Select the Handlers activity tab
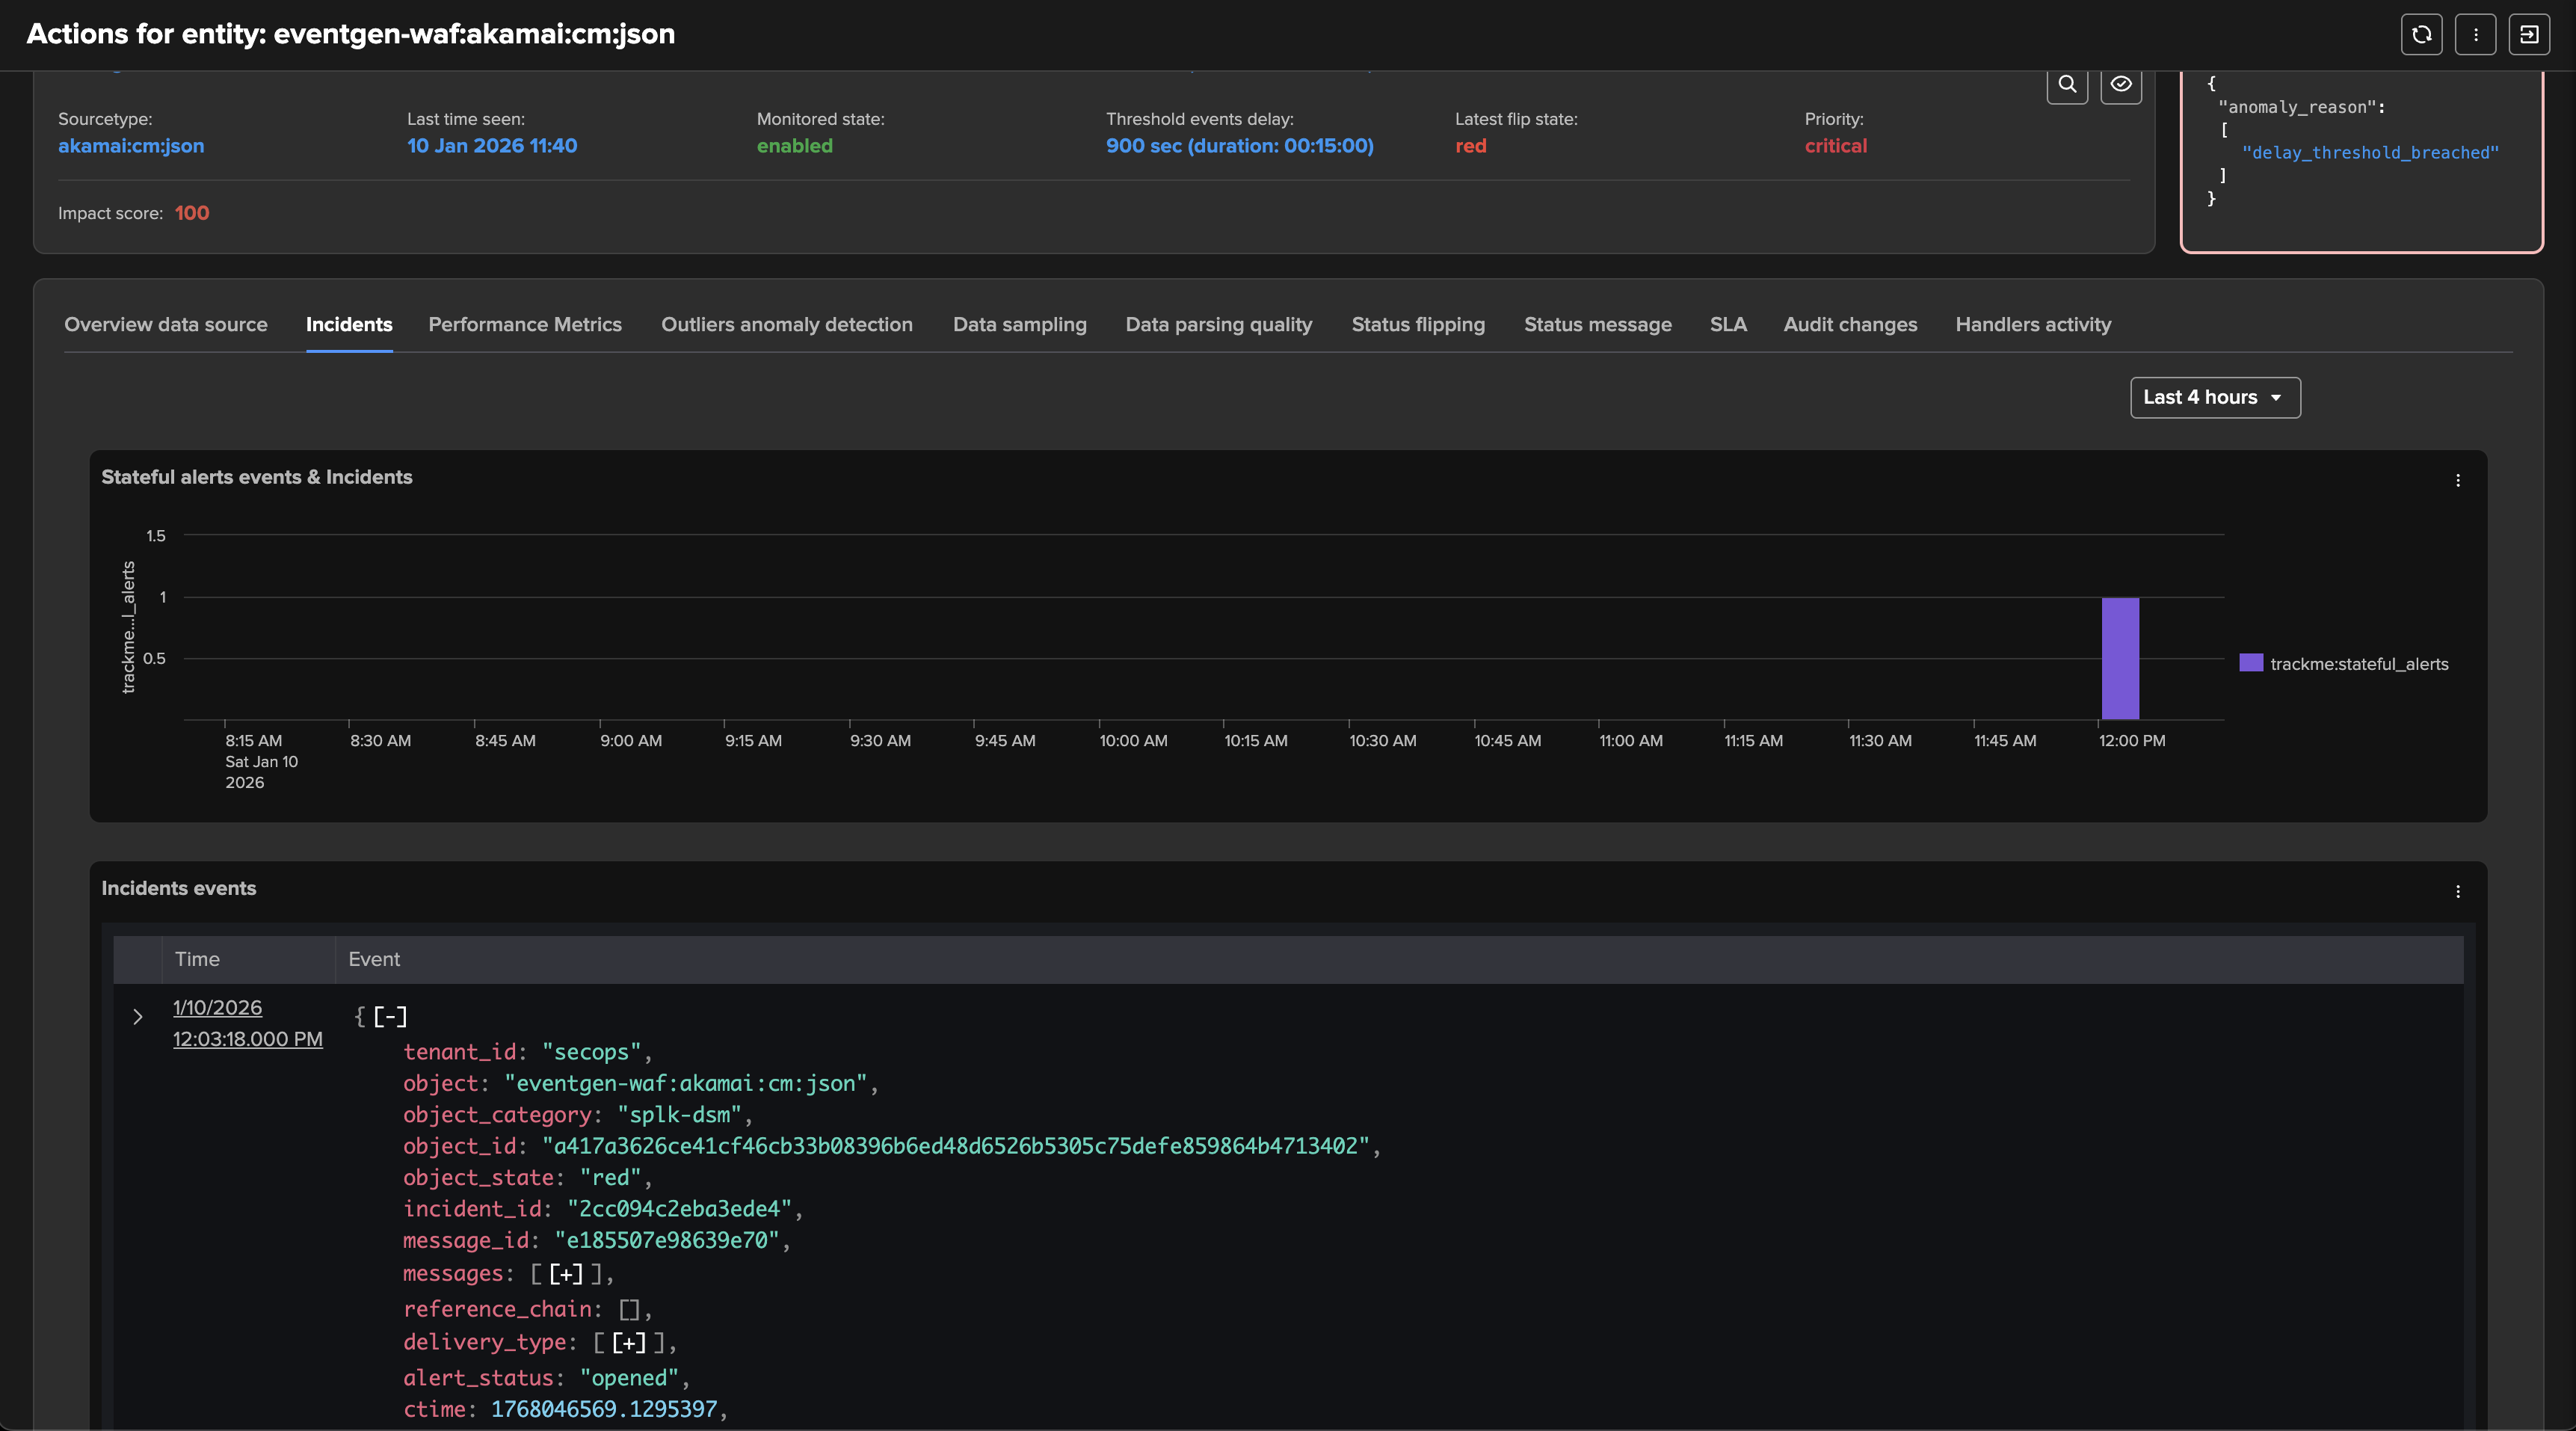This screenshot has height=1431, width=2576. 2032,325
